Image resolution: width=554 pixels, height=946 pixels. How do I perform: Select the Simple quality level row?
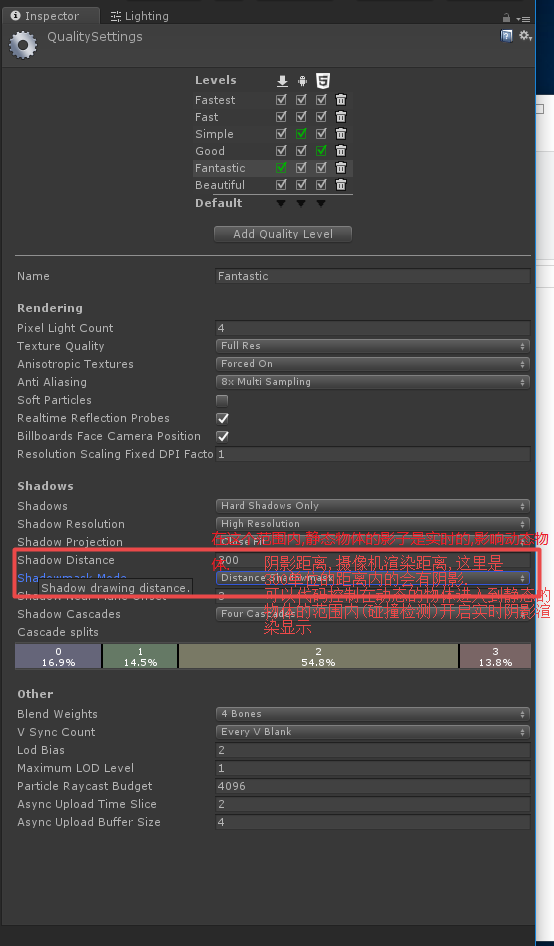[273, 133]
